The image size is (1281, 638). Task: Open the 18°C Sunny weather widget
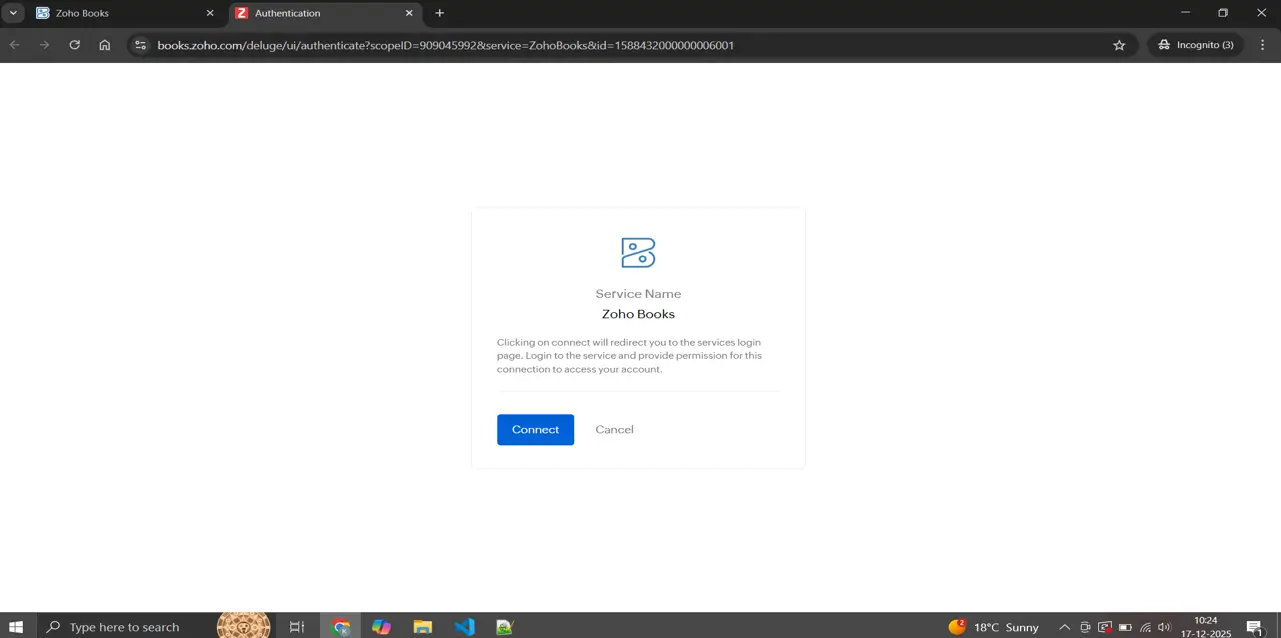[x=994, y=627]
